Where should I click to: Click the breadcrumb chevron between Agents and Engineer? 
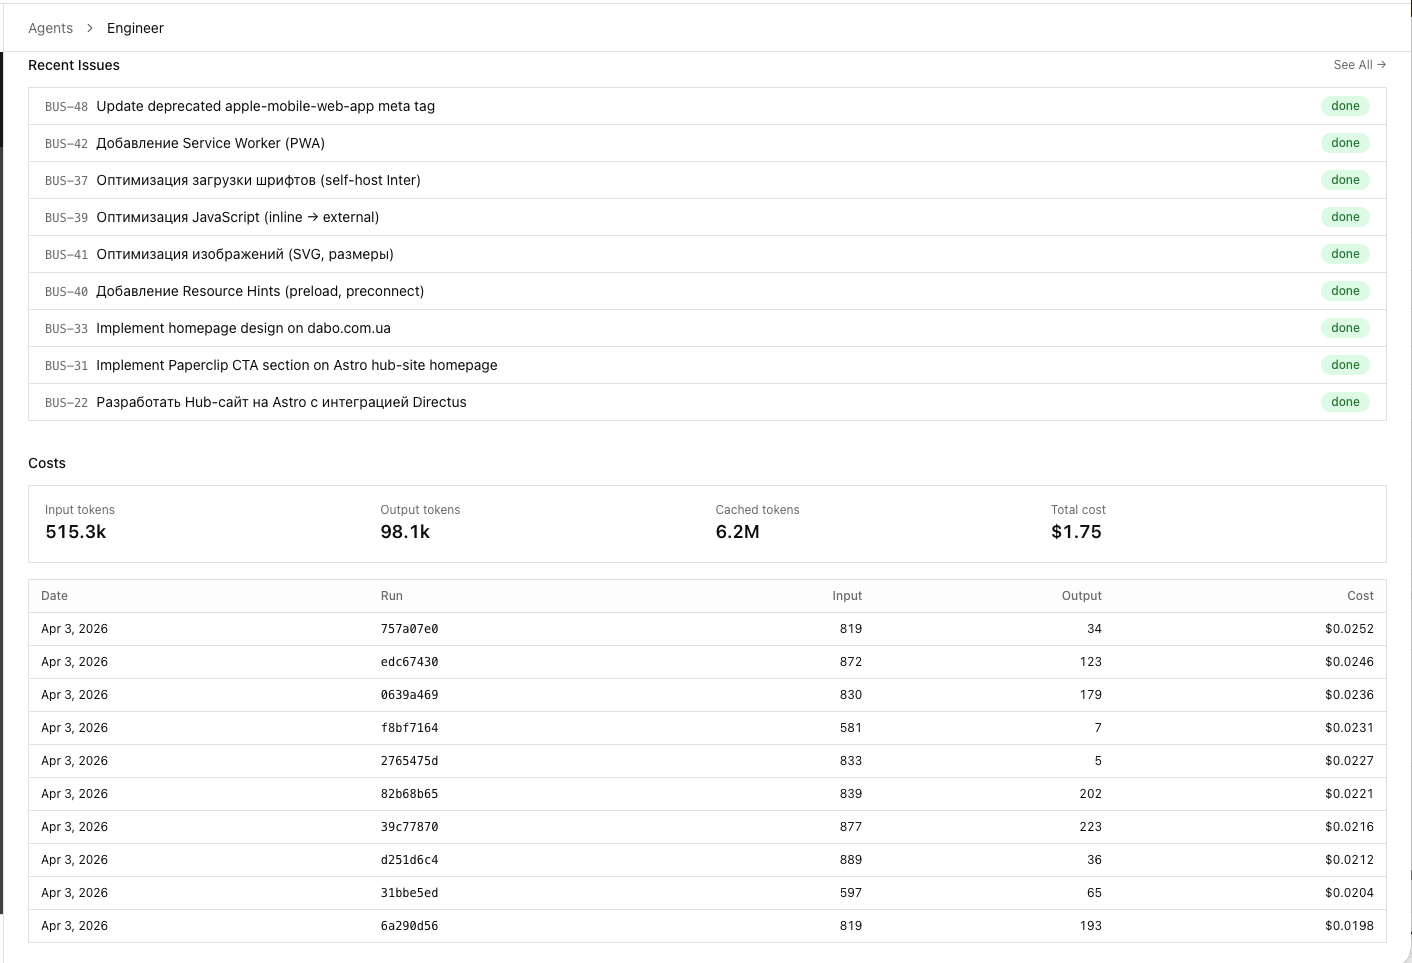click(89, 28)
